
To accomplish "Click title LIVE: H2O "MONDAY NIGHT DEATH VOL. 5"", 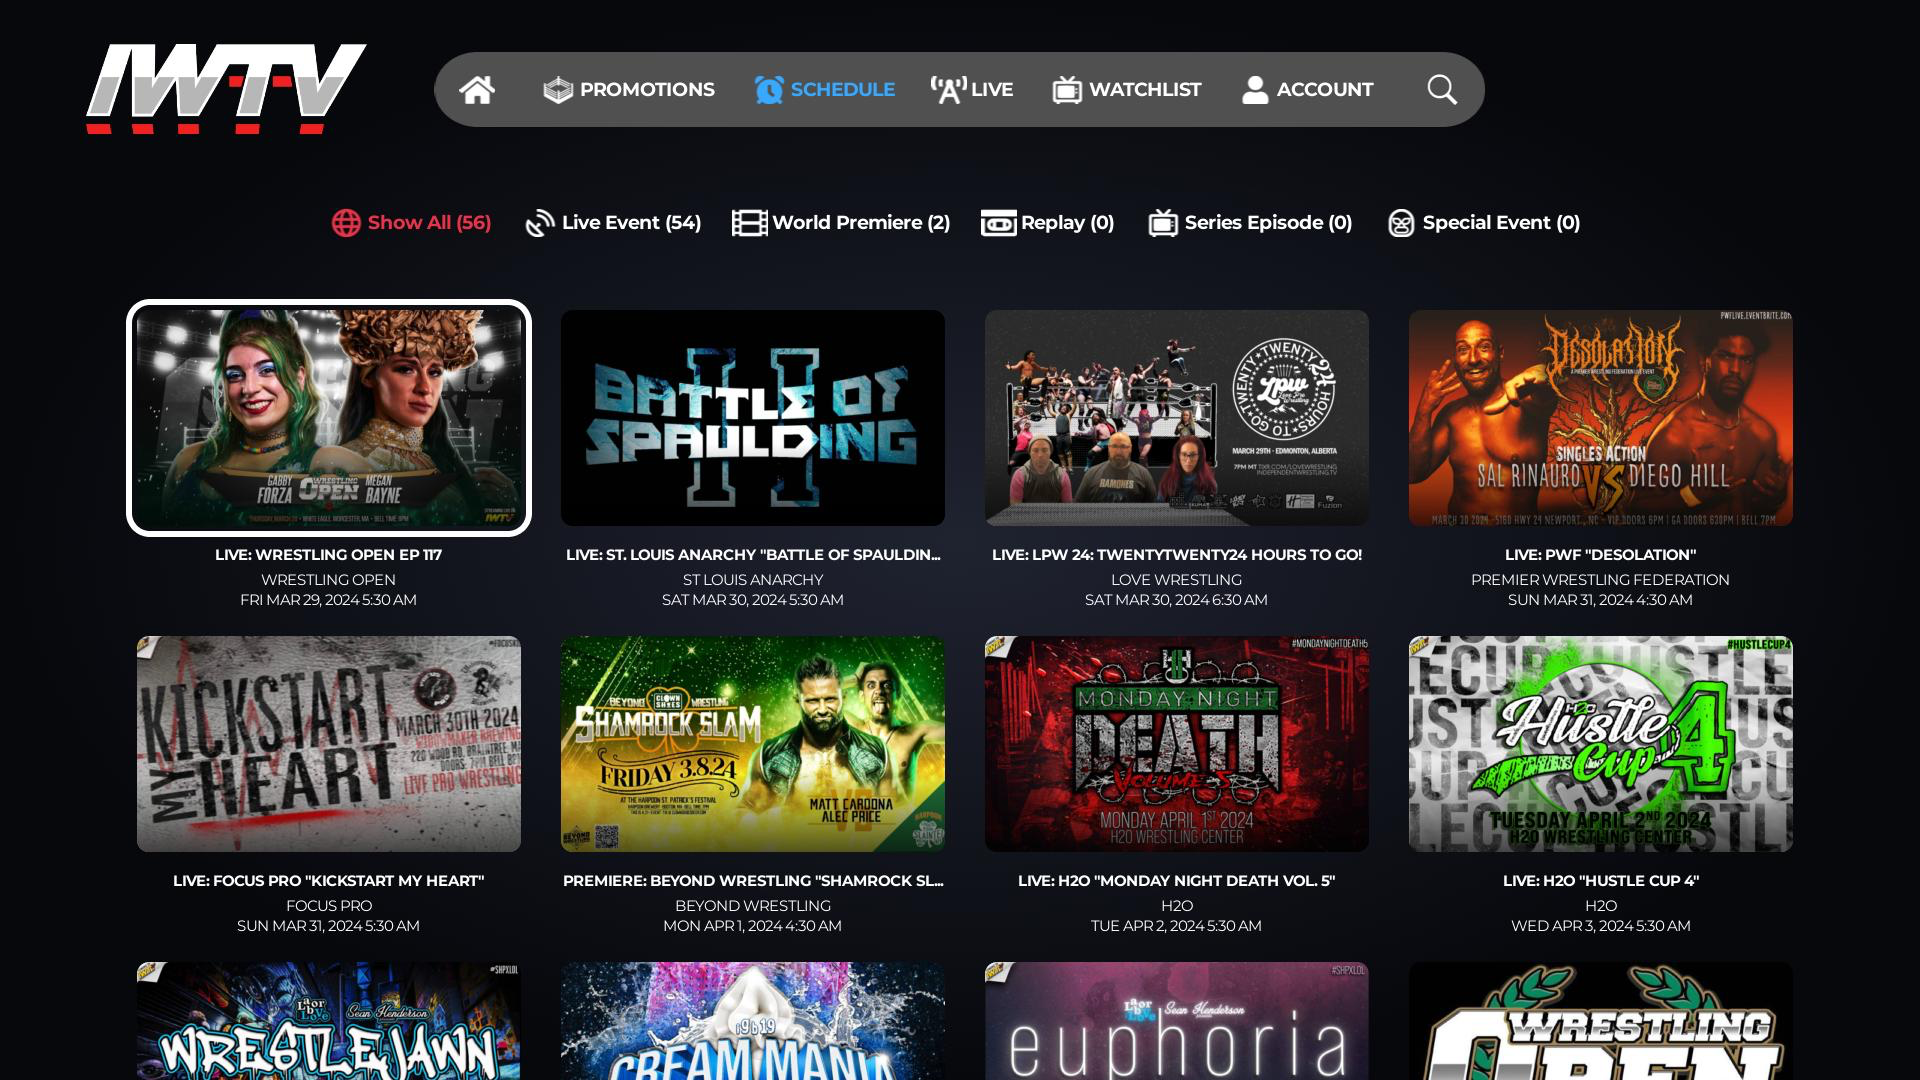I will (x=1177, y=881).
